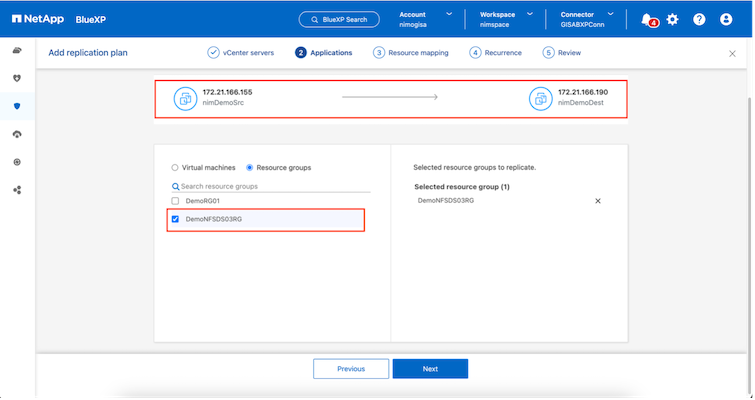Select the Resource groups radio button
This screenshot has height=400, width=755.
[x=250, y=168]
